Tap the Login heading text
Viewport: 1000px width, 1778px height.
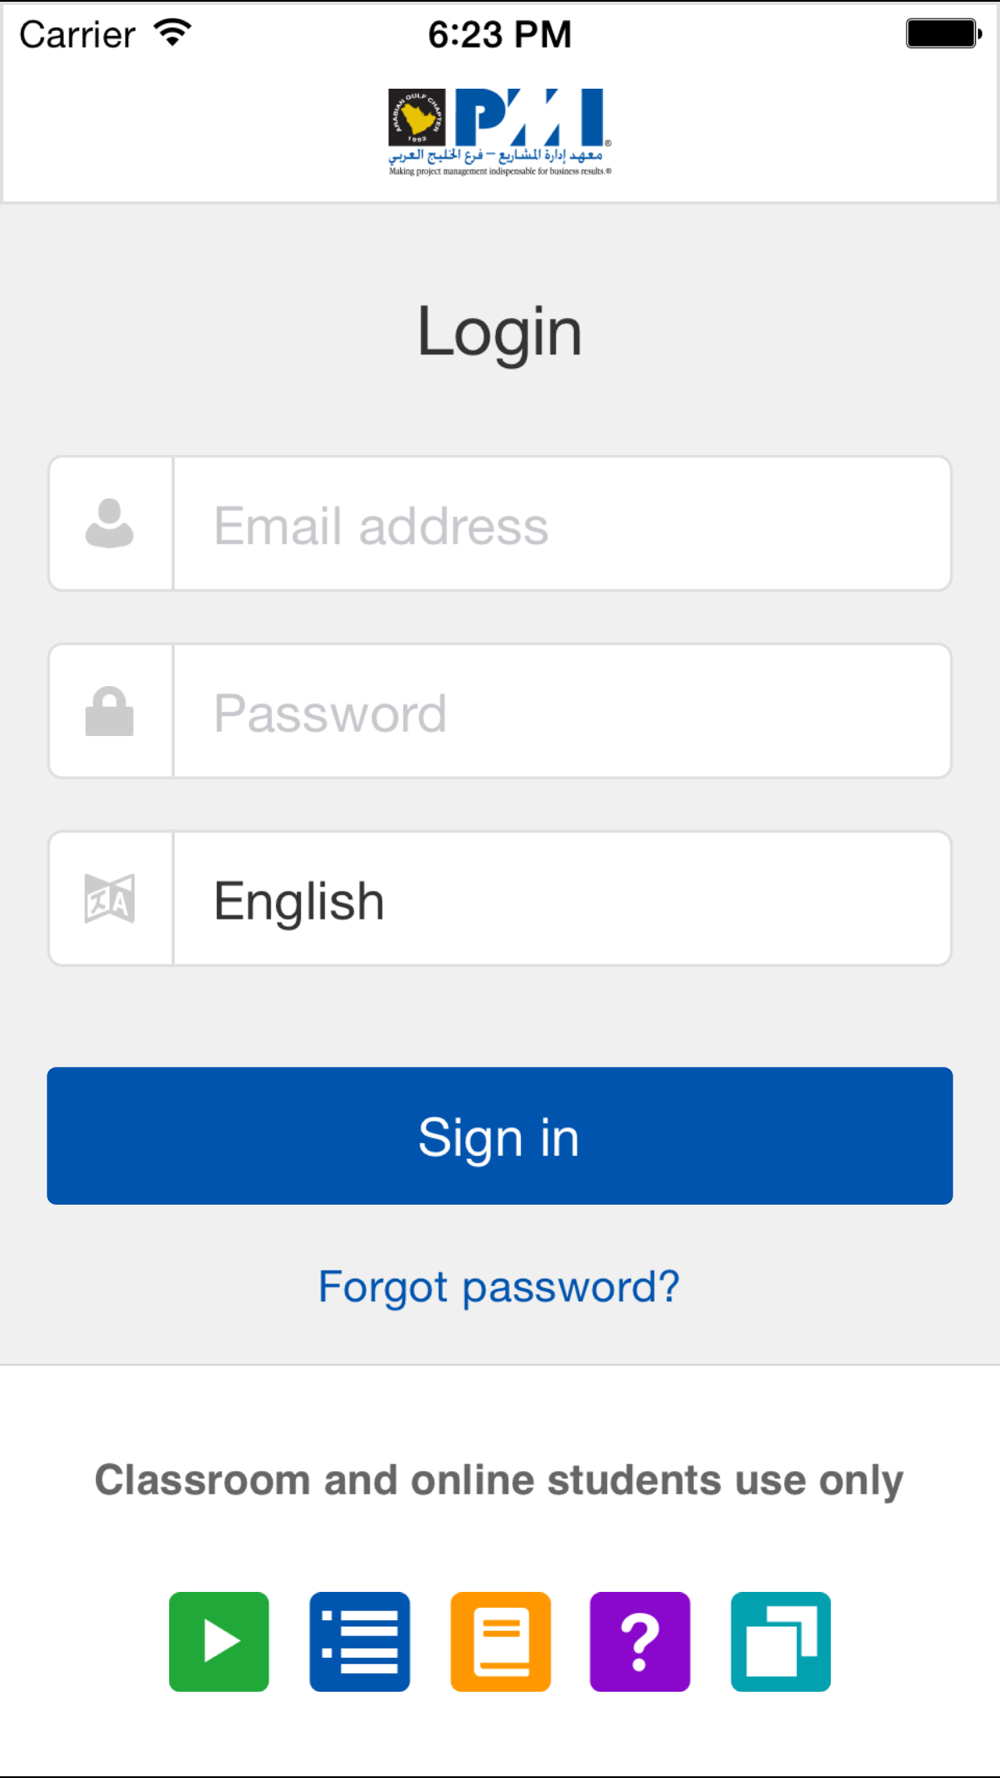[x=500, y=332]
